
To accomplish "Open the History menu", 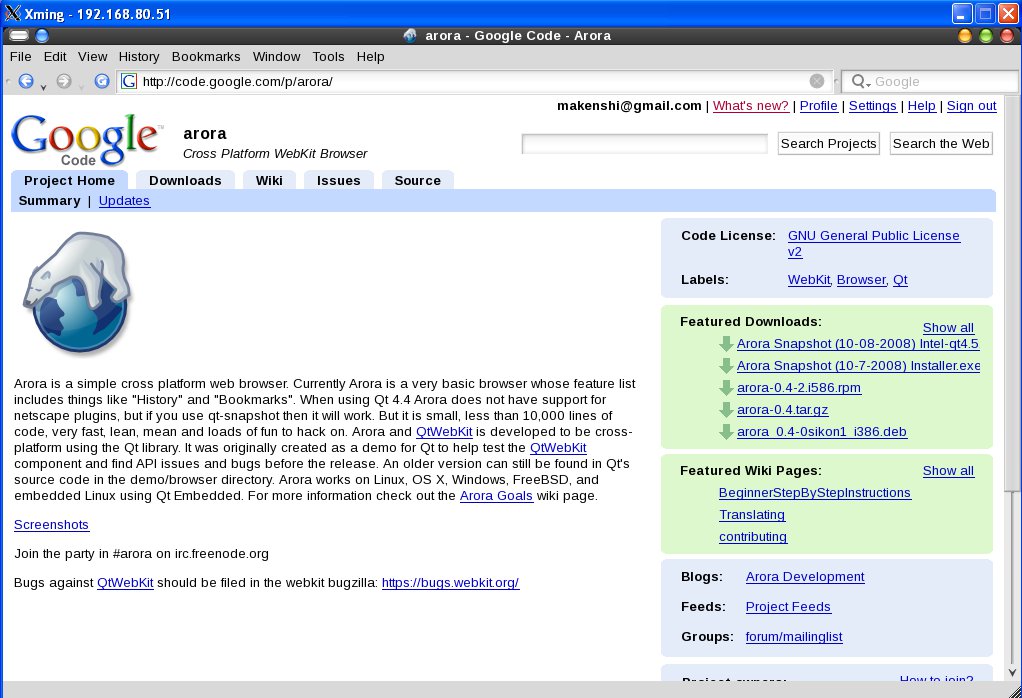I will tap(139, 57).
